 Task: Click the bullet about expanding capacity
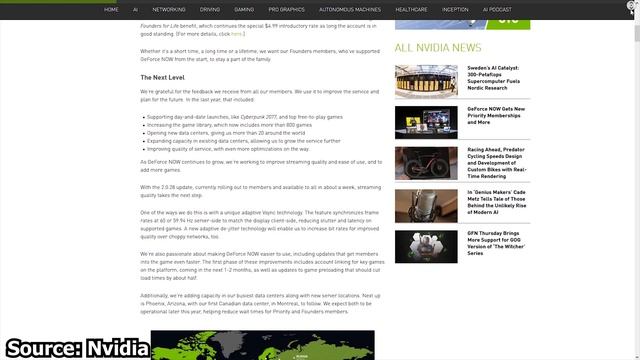point(244,141)
